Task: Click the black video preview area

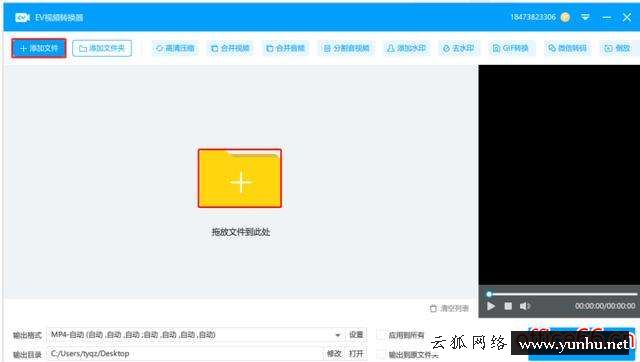Action: [559, 175]
